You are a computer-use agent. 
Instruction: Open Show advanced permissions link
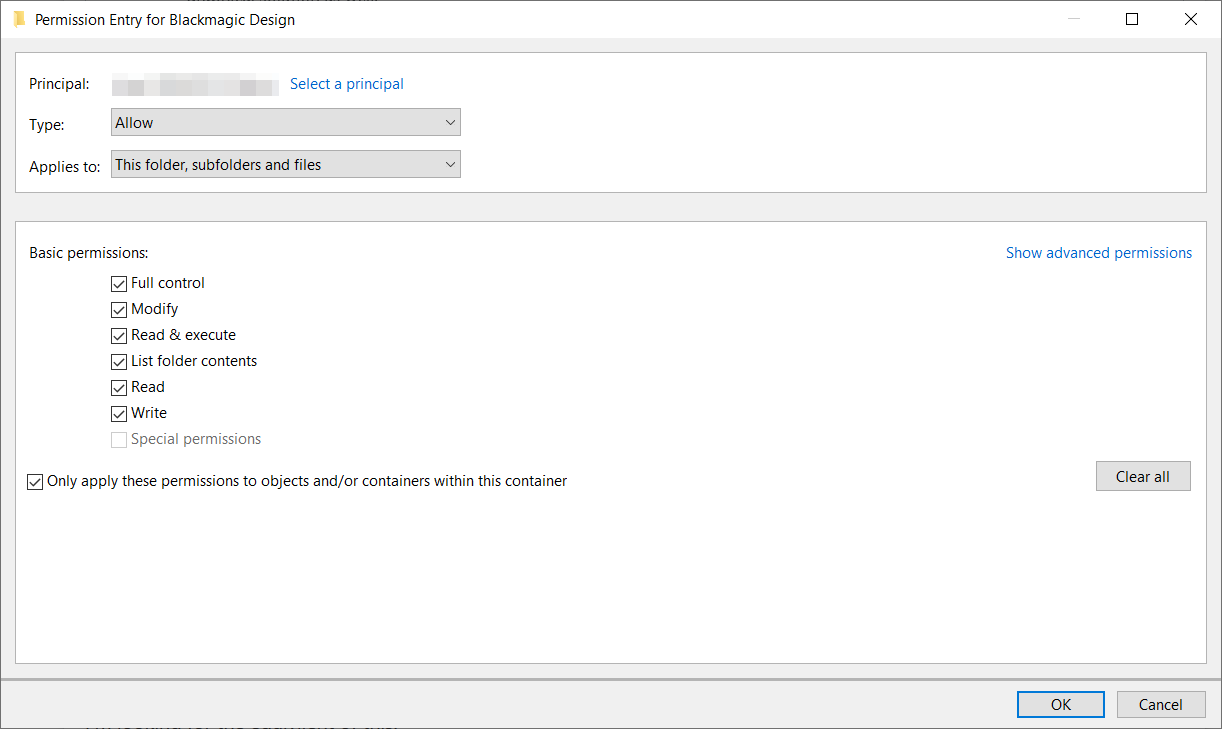[1099, 253]
